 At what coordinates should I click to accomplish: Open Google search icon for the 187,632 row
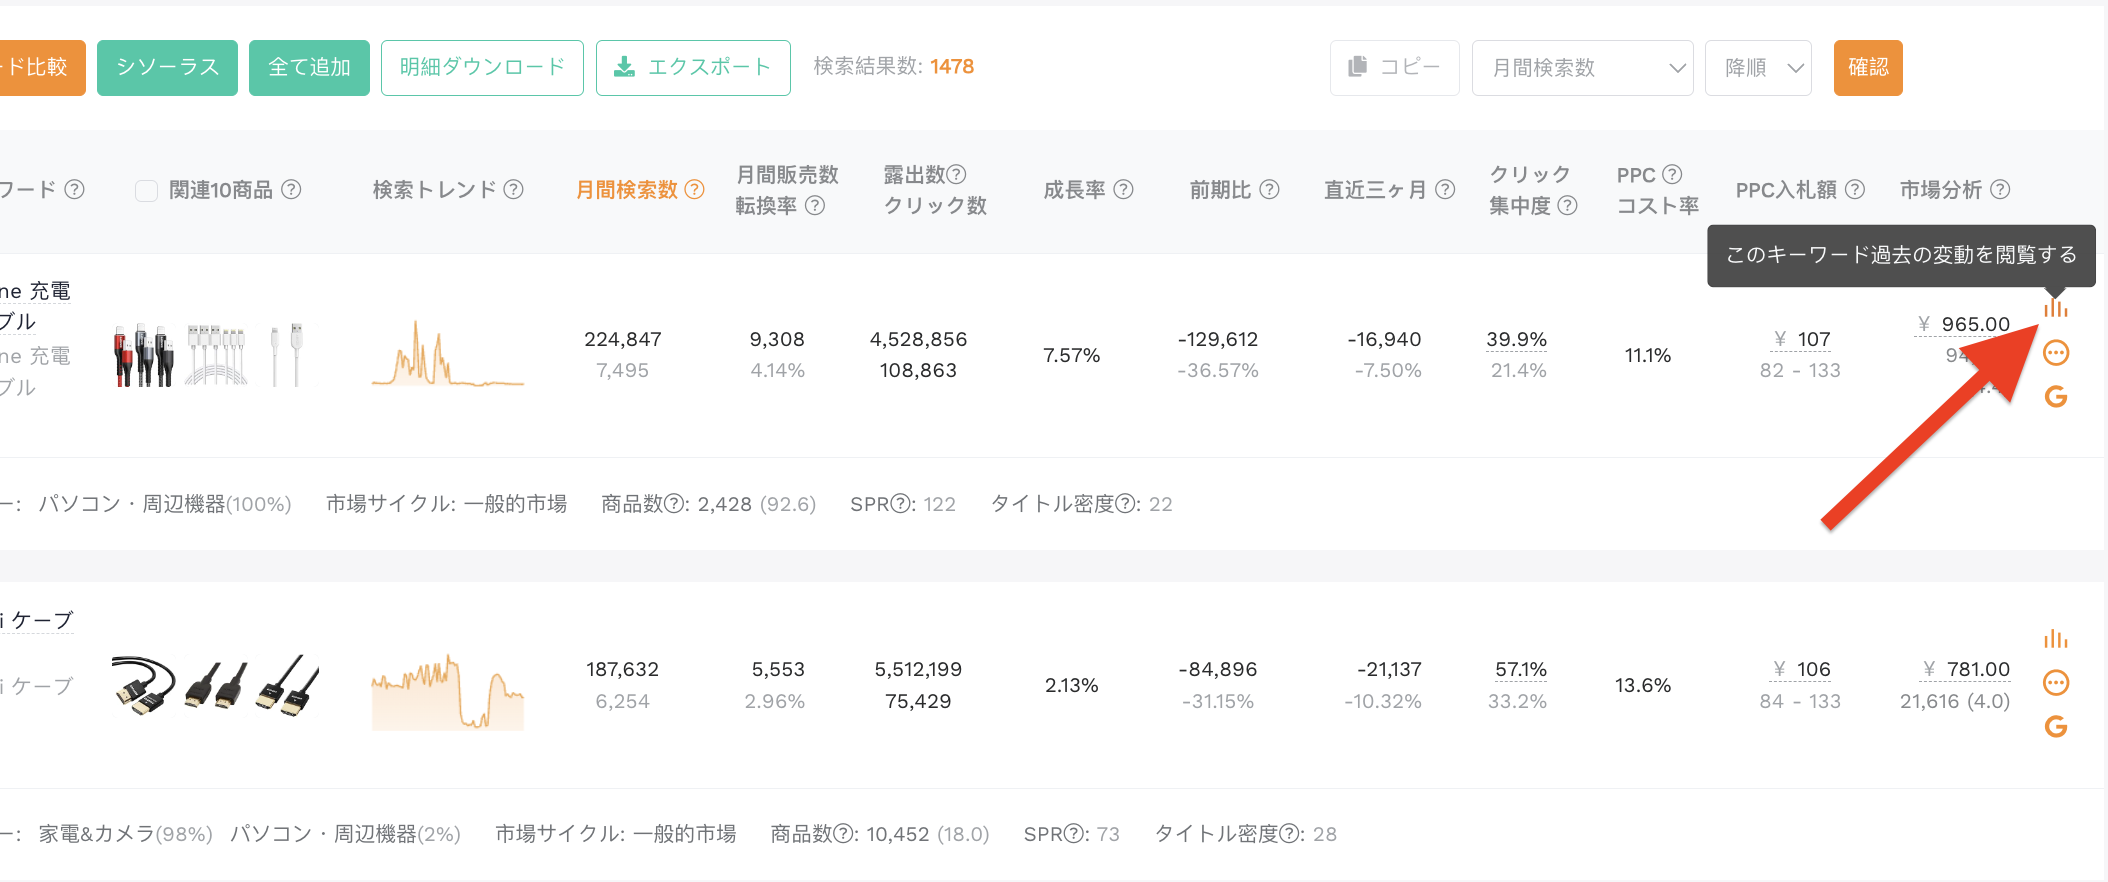2056,727
